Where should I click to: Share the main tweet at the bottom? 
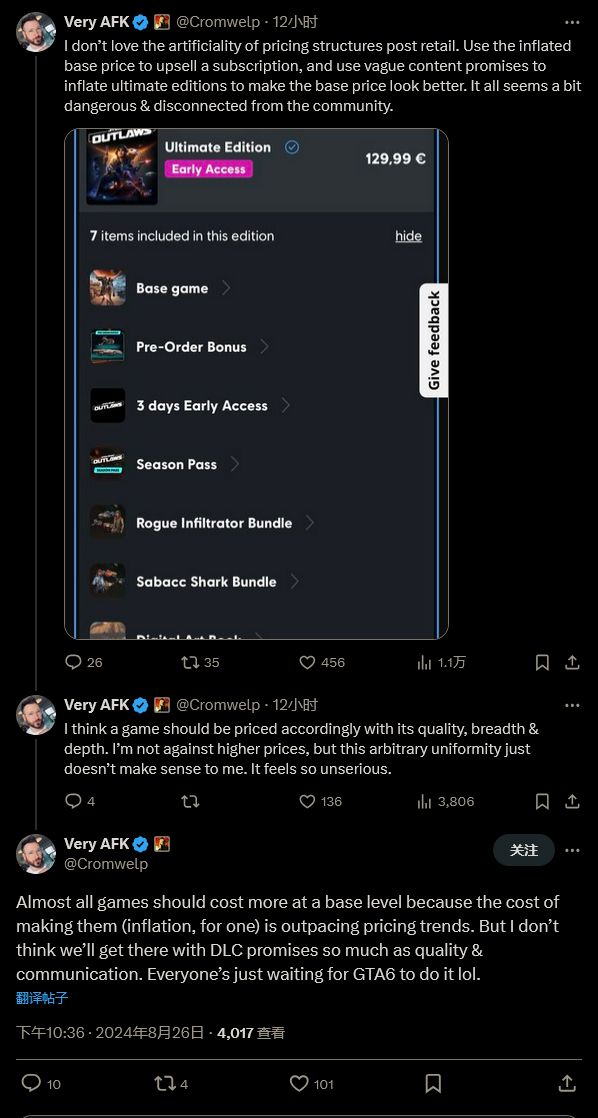point(567,1084)
